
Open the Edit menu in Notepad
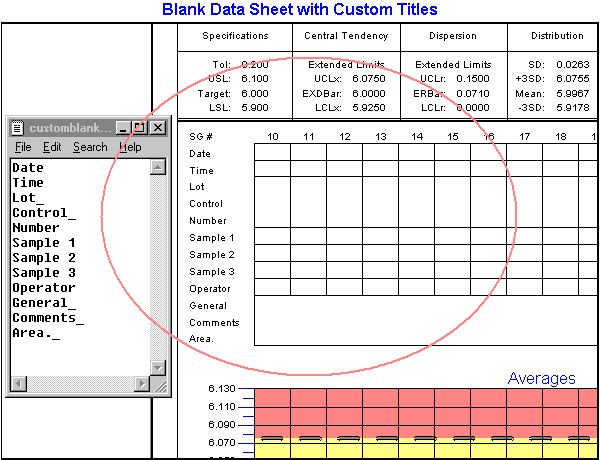(52, 147)
